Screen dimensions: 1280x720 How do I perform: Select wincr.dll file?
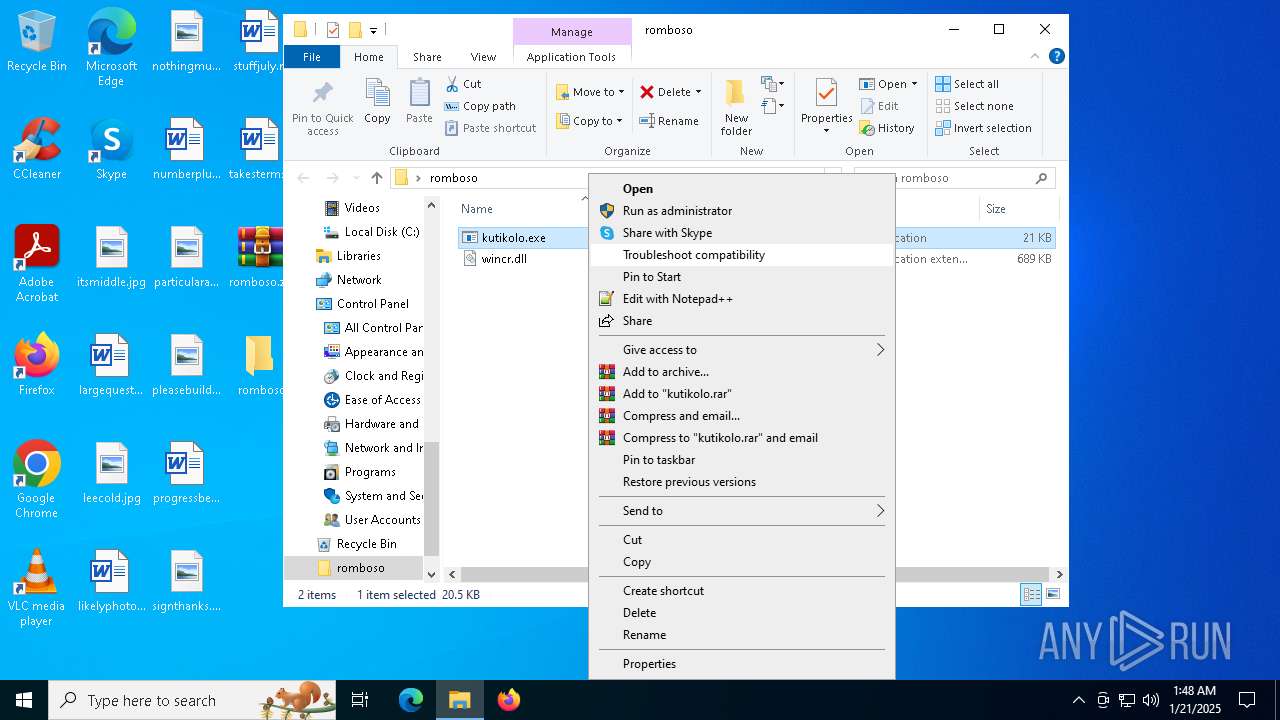tap(503, 259)
